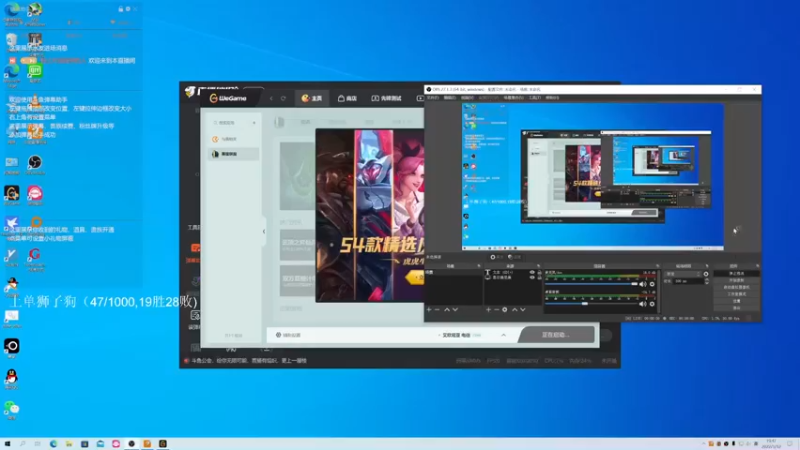Open the OBS Studio desktop shortcut
Image resolution: width=800 pixels, height=450 pixels.
35,164
